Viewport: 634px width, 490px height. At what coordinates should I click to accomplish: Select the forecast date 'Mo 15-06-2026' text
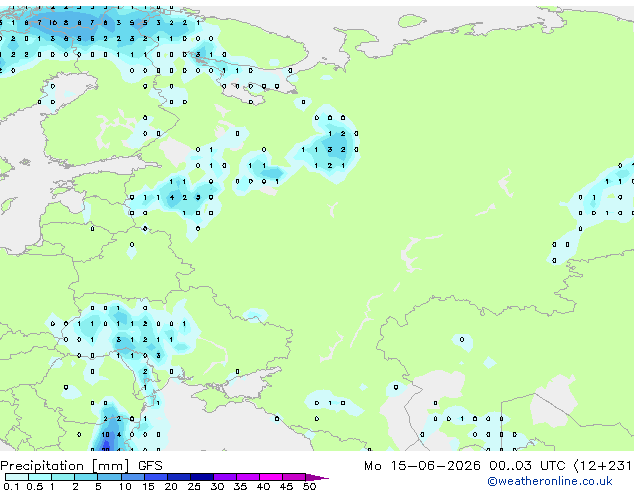pyautogui.click(x=422, y=466)
